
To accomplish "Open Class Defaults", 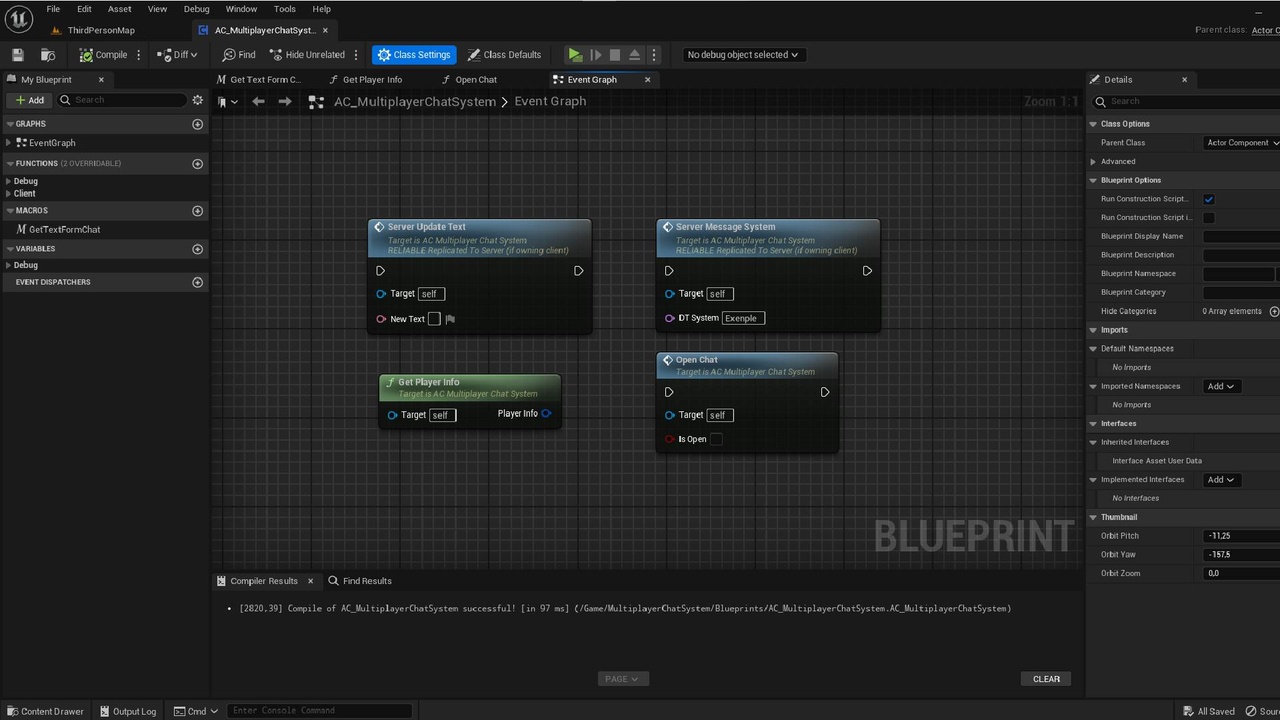I will click(505, 55).
